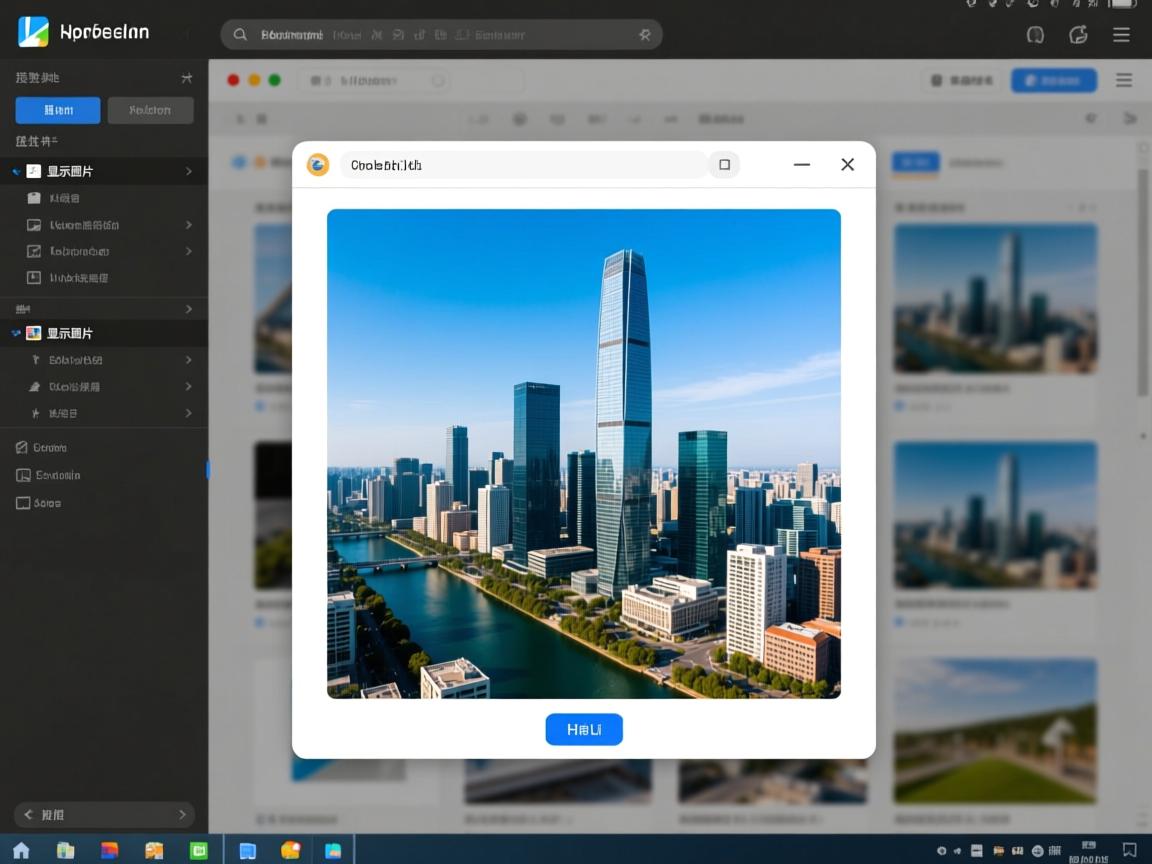Open the hamburger menu at top right
The width and height of the screenshot is (1152, 864).
click(1121, 34)
